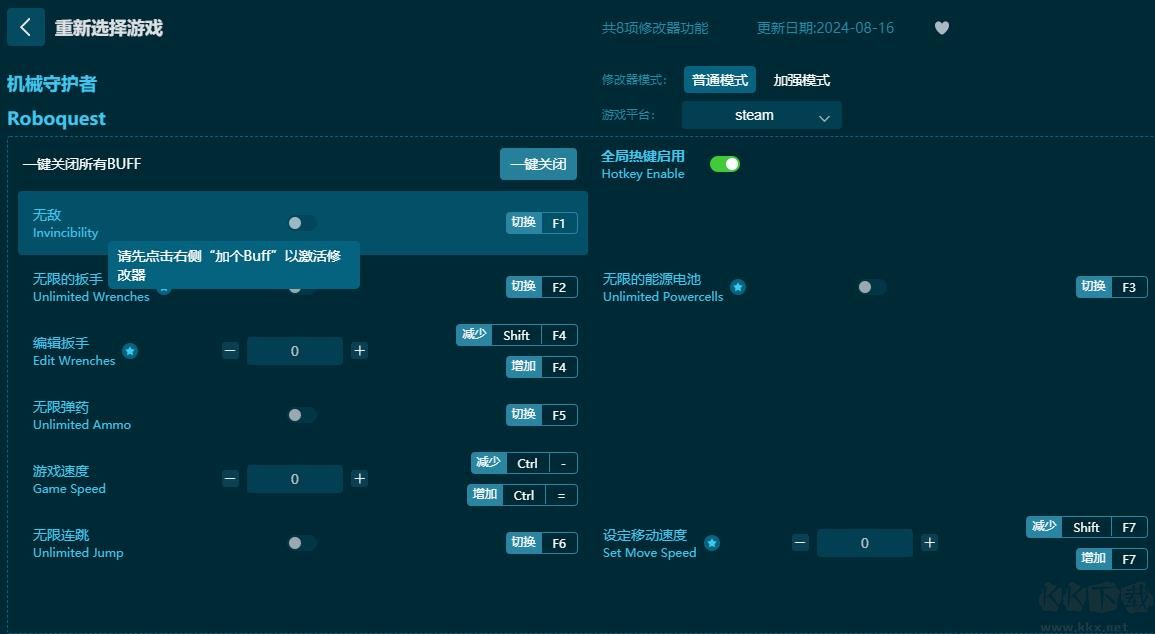Click the back arrow to reselect game
Screen dimensions: 1155x634
[25, 27]
